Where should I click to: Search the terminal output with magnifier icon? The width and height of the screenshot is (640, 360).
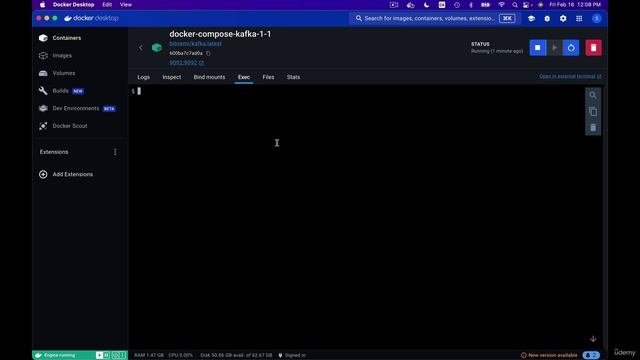pos(593,96)
